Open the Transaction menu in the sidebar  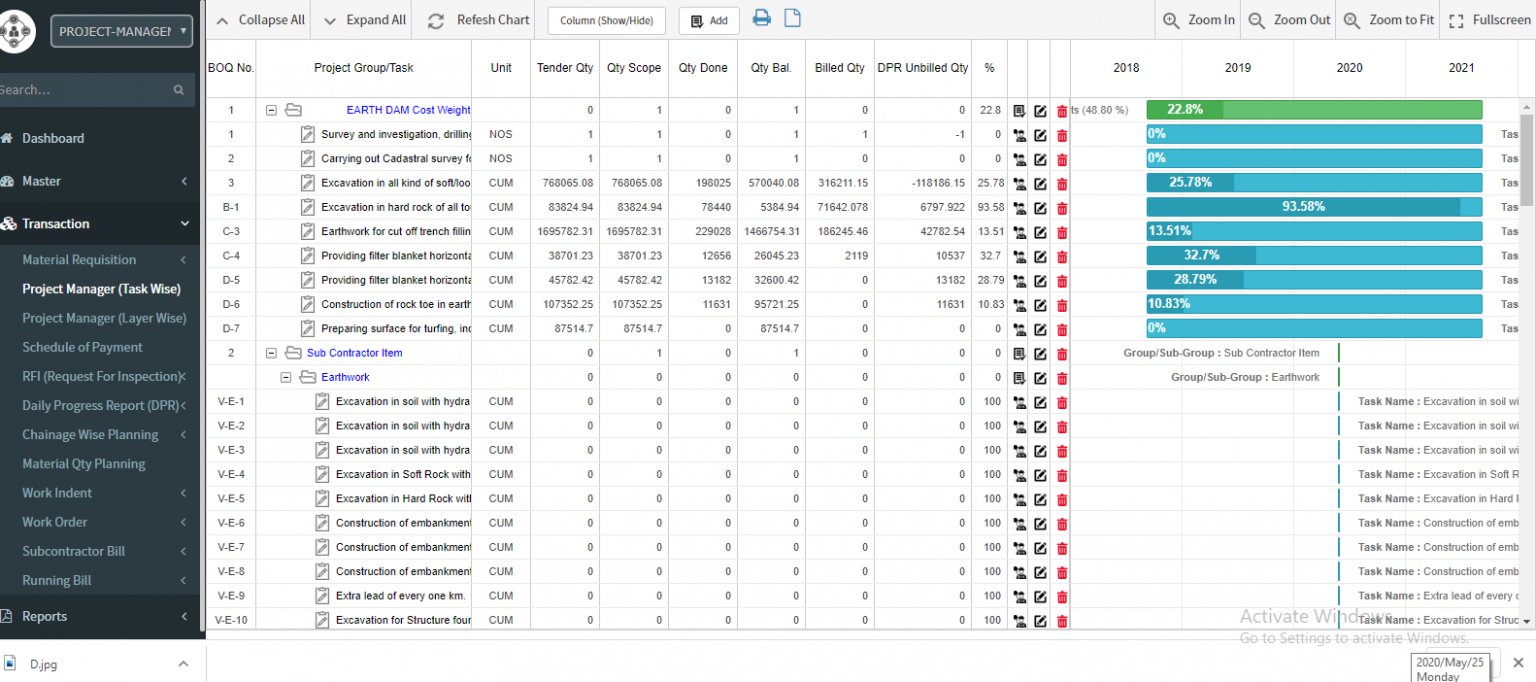[57, 224]
